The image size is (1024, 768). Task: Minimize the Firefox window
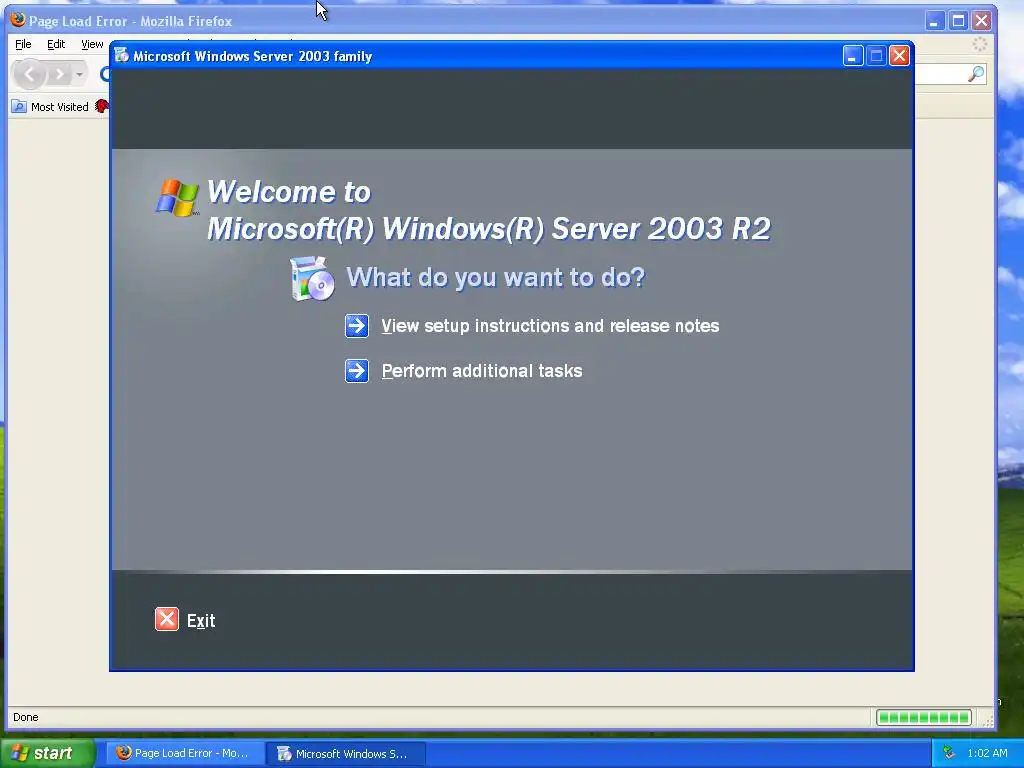935,21
